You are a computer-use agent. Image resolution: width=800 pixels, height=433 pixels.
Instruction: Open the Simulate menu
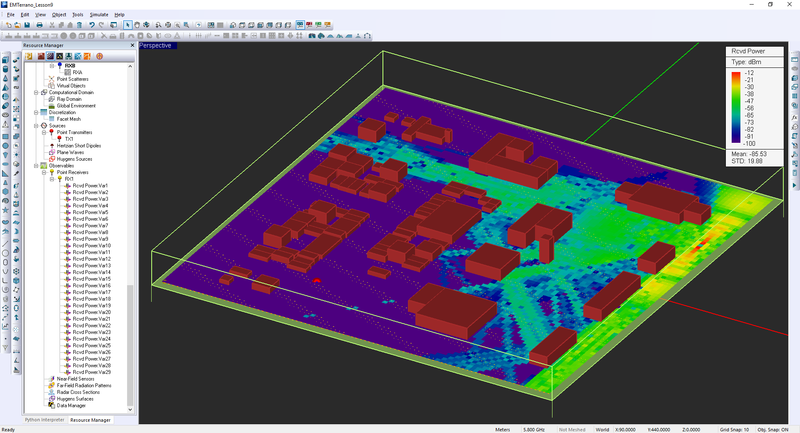tap(99, 15)
